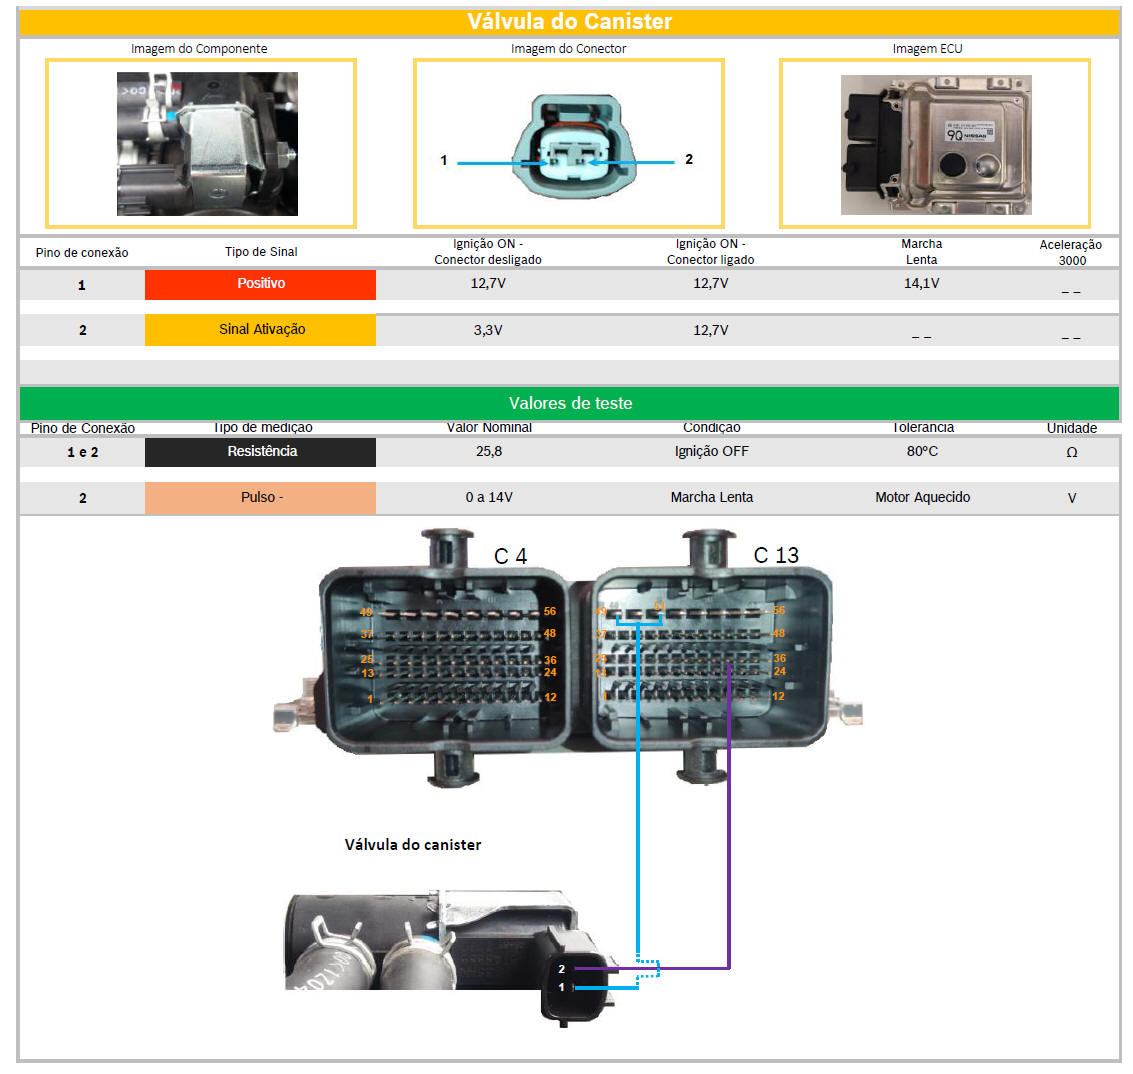Select the yellow Sinal Ativação cell
This screenshot has height=1074, width=1133.
[x=260, y=330]
